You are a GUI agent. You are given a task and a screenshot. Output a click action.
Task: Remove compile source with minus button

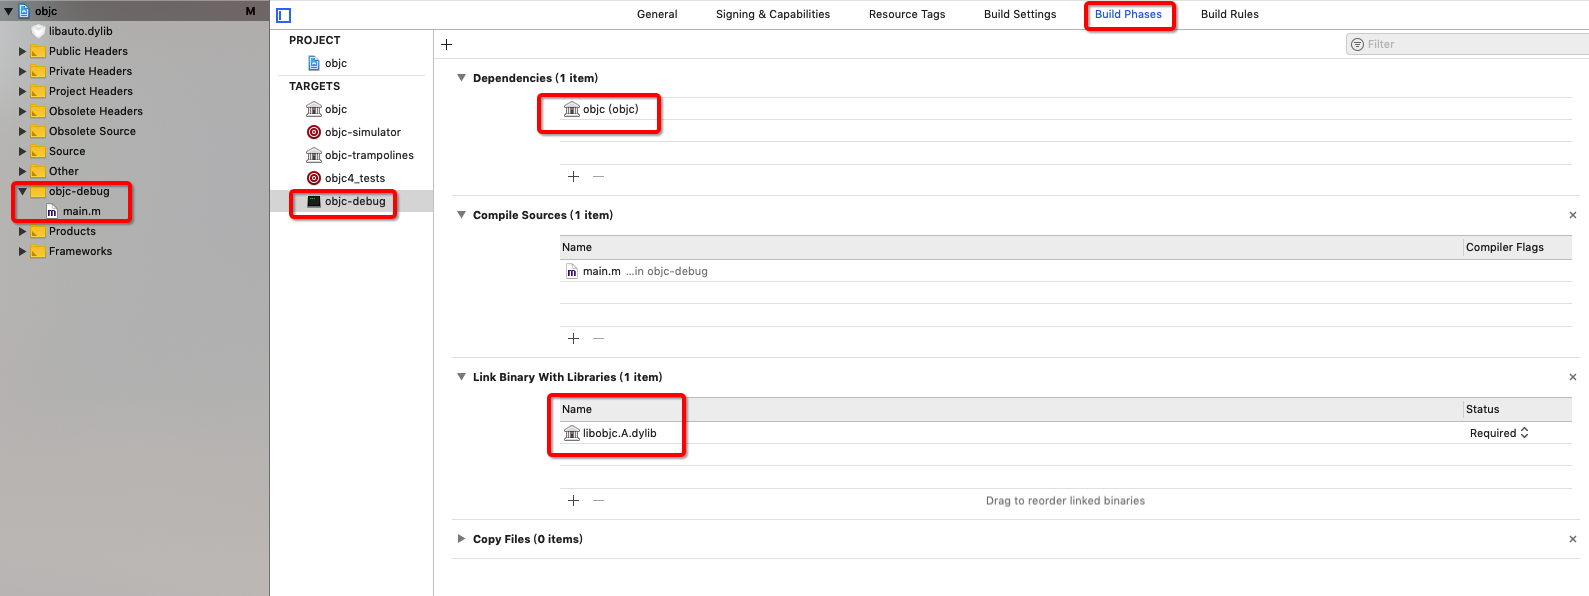tap(598, 338)
